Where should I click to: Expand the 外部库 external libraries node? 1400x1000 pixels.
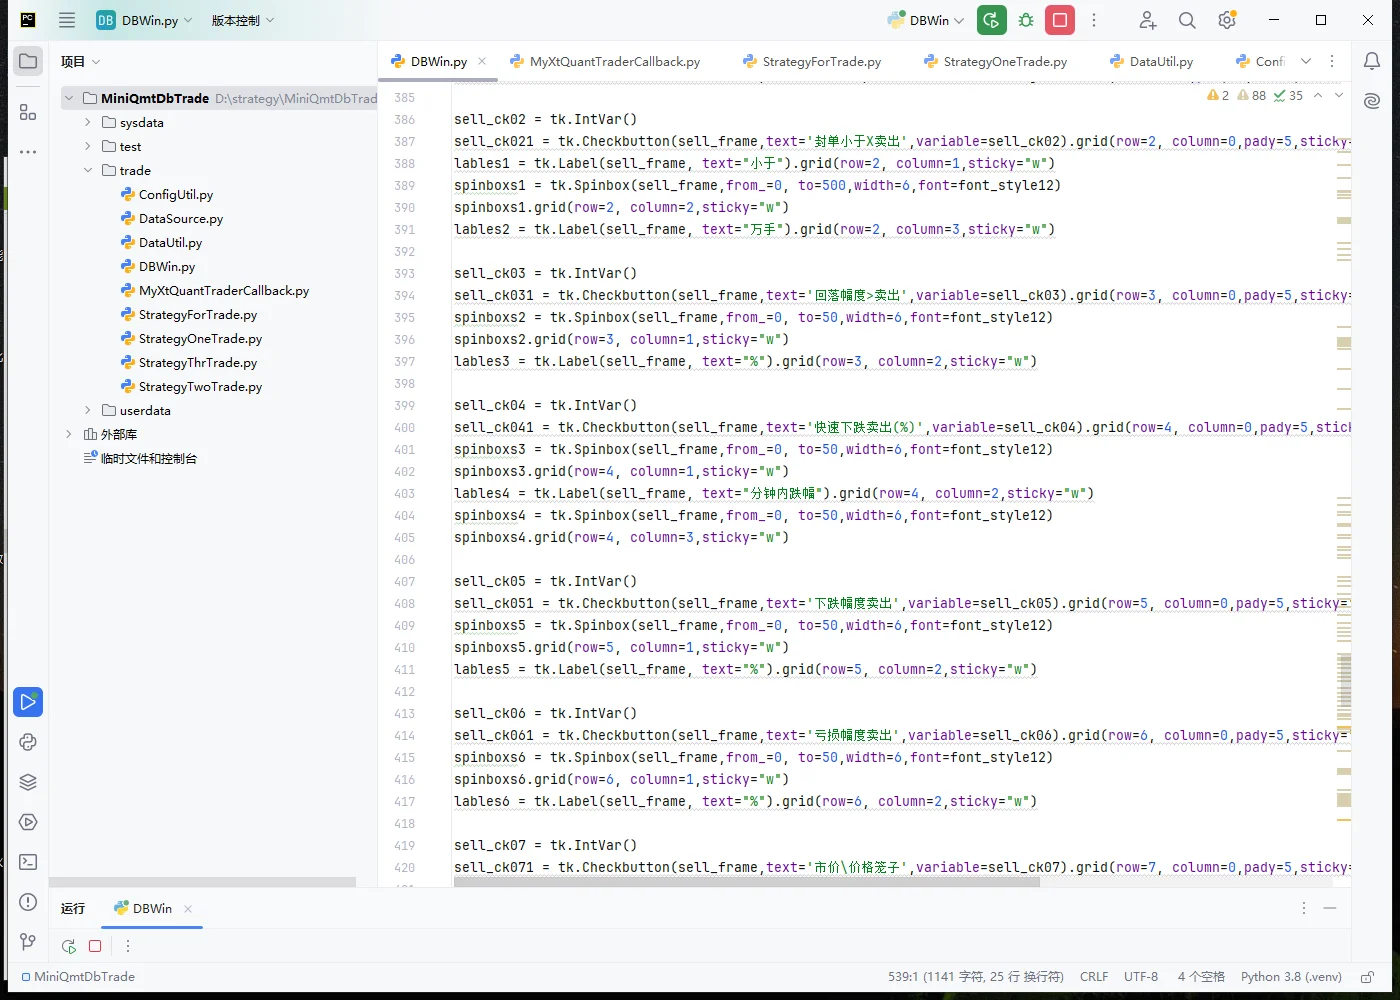coord(69,434)
